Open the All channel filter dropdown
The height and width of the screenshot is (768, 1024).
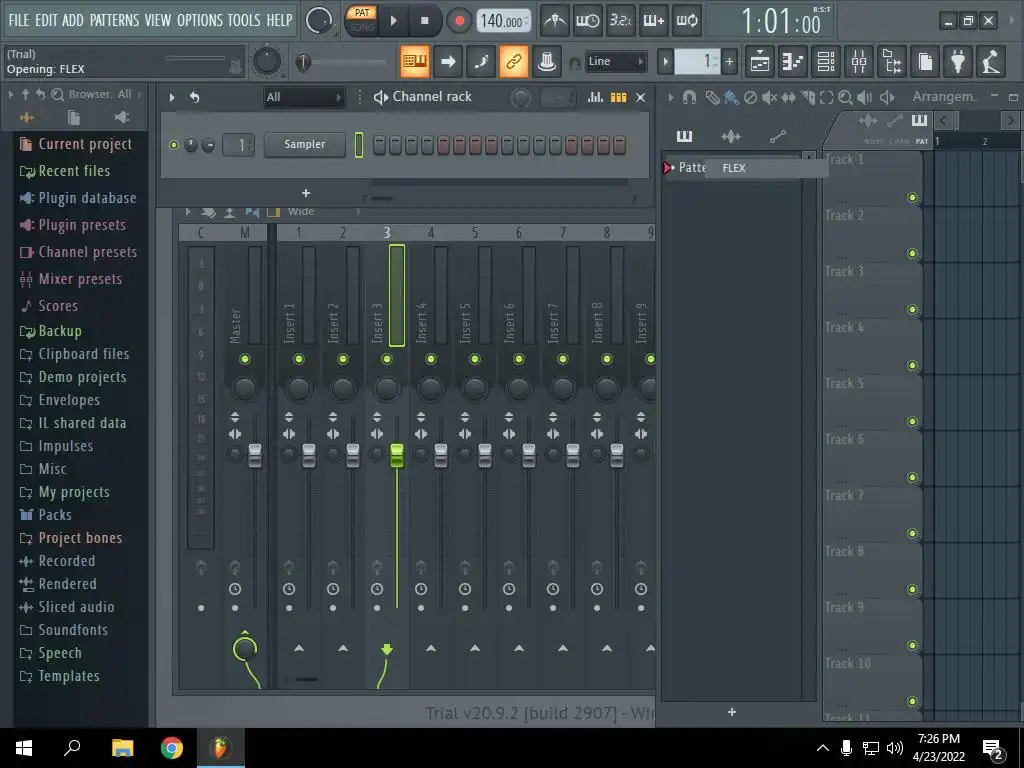pyautogui.click(x=303, y=97)
